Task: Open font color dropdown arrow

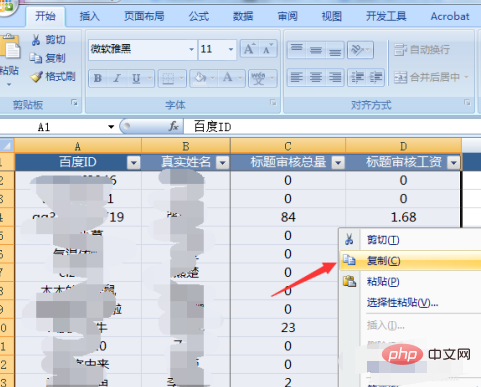Action: [241, 78]
